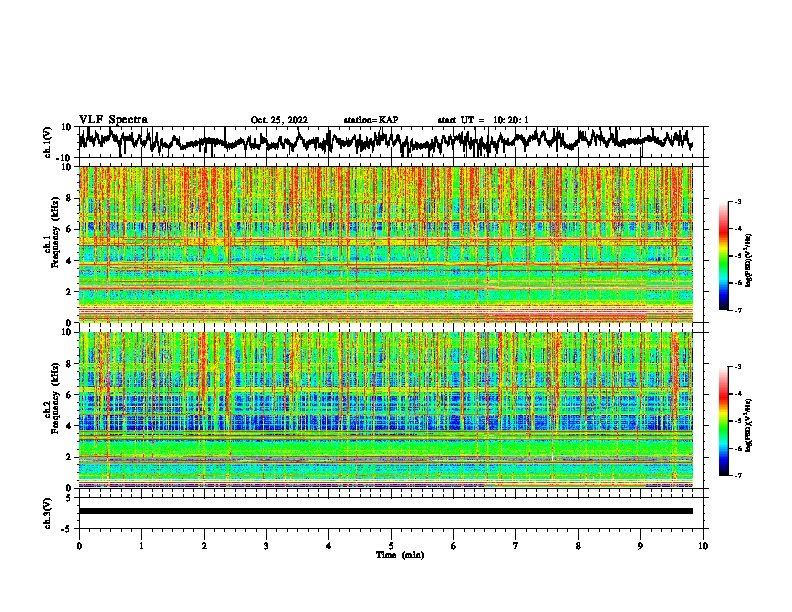Image resolution: width=792 pixels, height=612 pixels.
Task: Click time axis tick label 2
Action: [x=204, y=546]
